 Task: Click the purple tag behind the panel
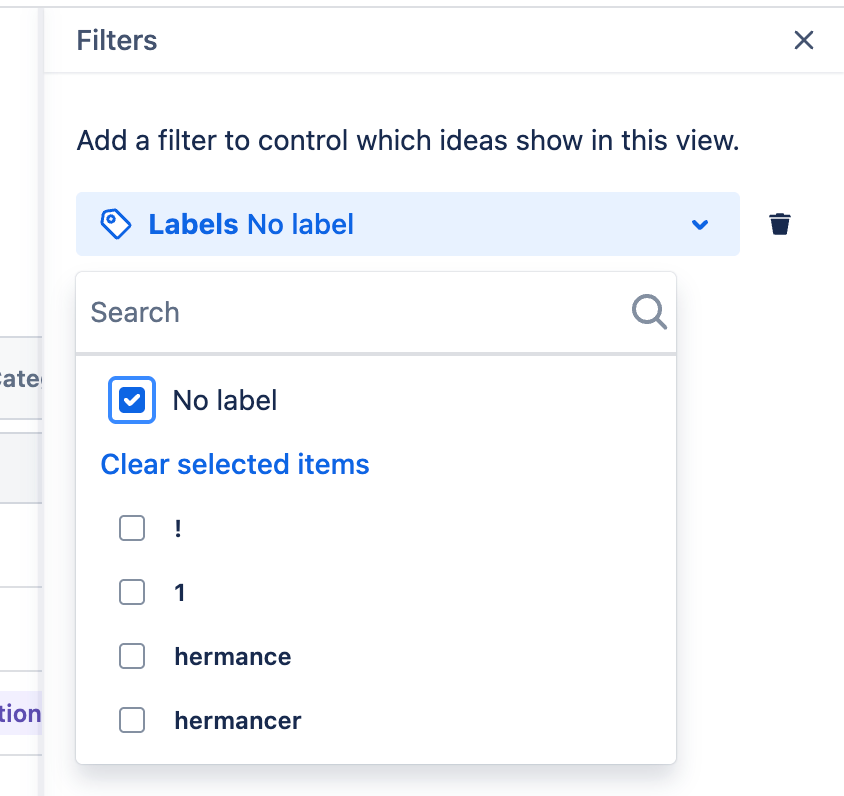pos(21,713)
